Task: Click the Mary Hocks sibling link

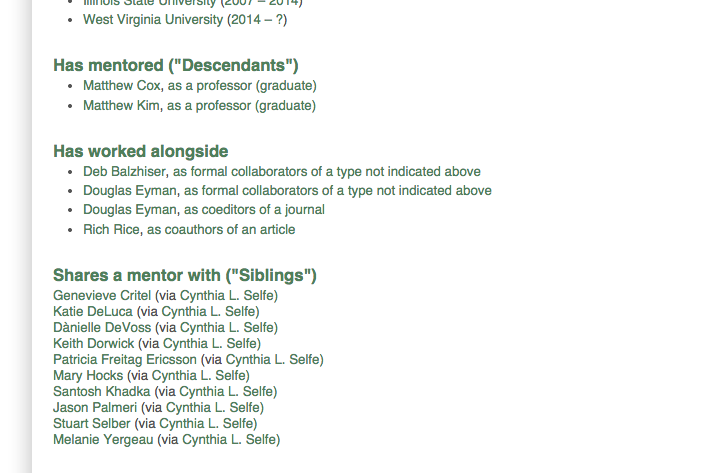Action: tap(88, 376)
